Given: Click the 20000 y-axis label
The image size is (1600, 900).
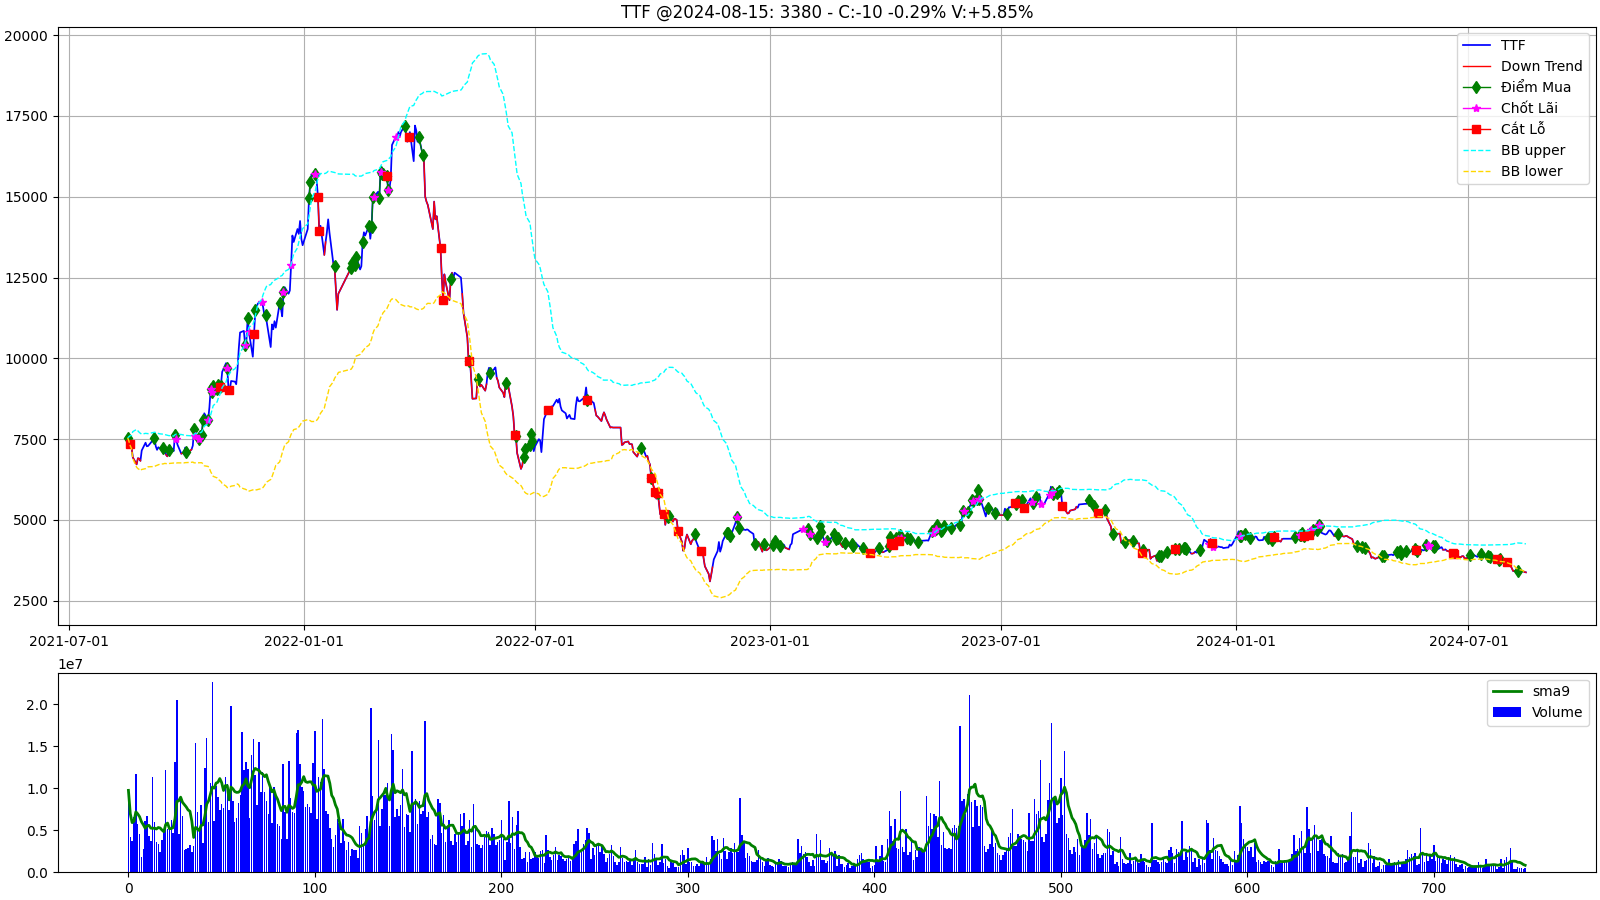Looking at the screenshot, I should 26,36.
